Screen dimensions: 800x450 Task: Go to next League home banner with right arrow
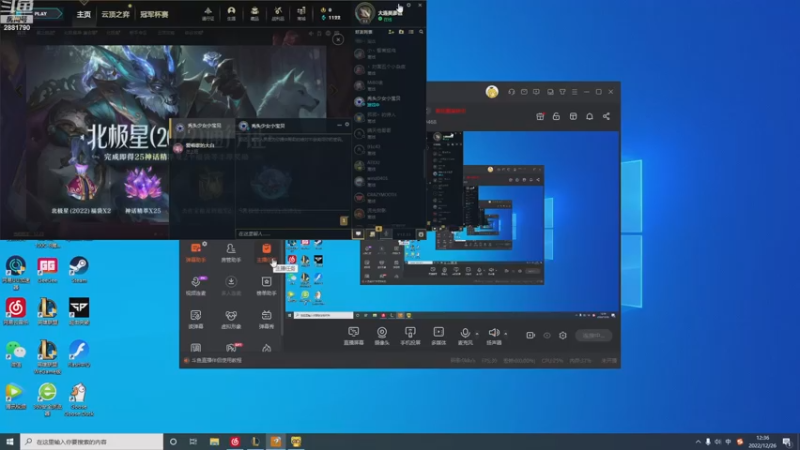(334, 91)
